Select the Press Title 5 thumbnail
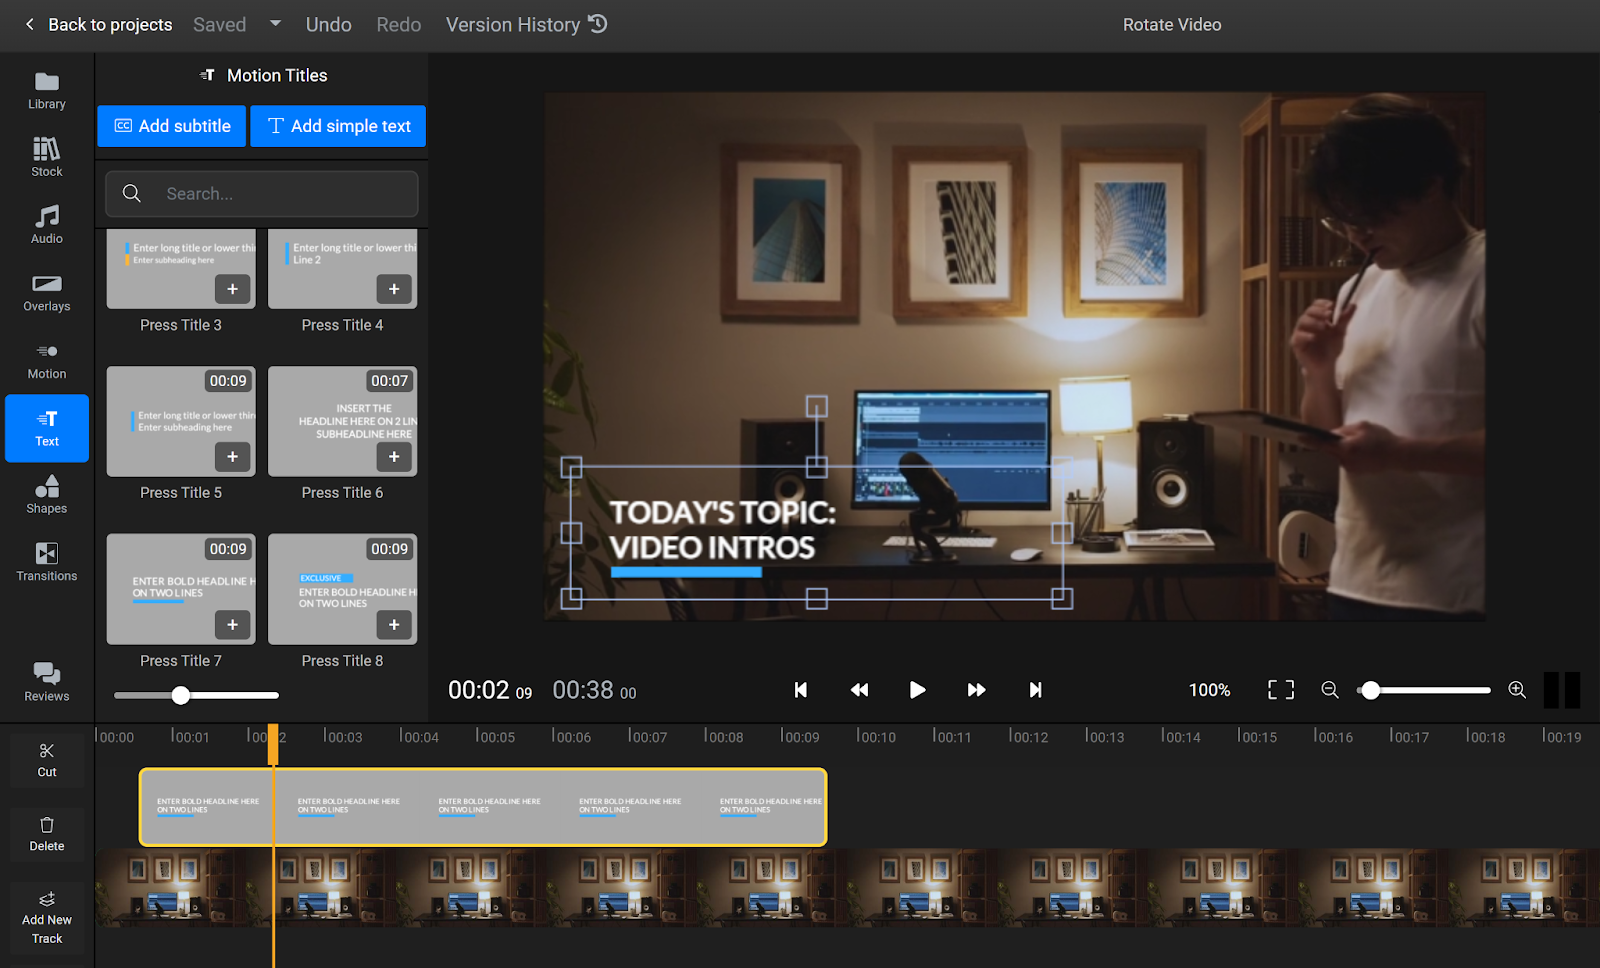Viewport: 1600px width, 968px height. [x=181, y=422]
